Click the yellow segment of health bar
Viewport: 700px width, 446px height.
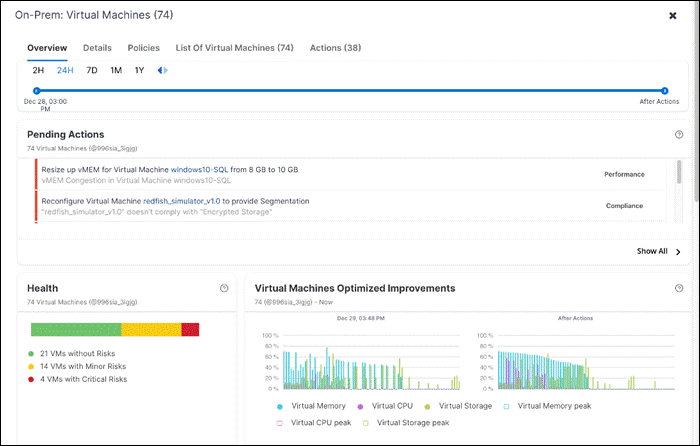point(151,329)
